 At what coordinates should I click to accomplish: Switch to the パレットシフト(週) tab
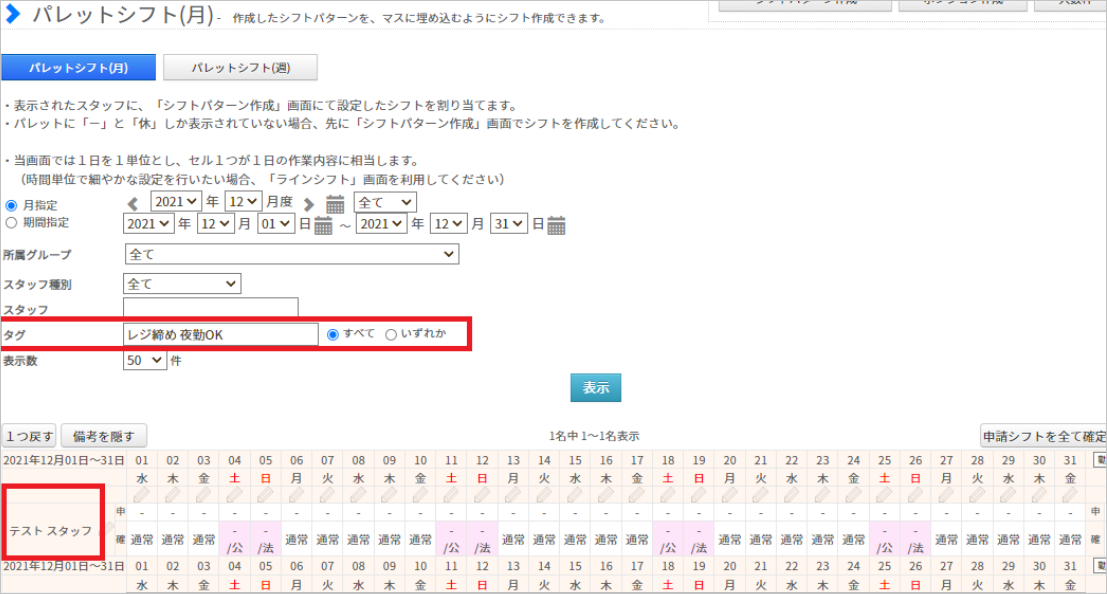click(240, 67)
